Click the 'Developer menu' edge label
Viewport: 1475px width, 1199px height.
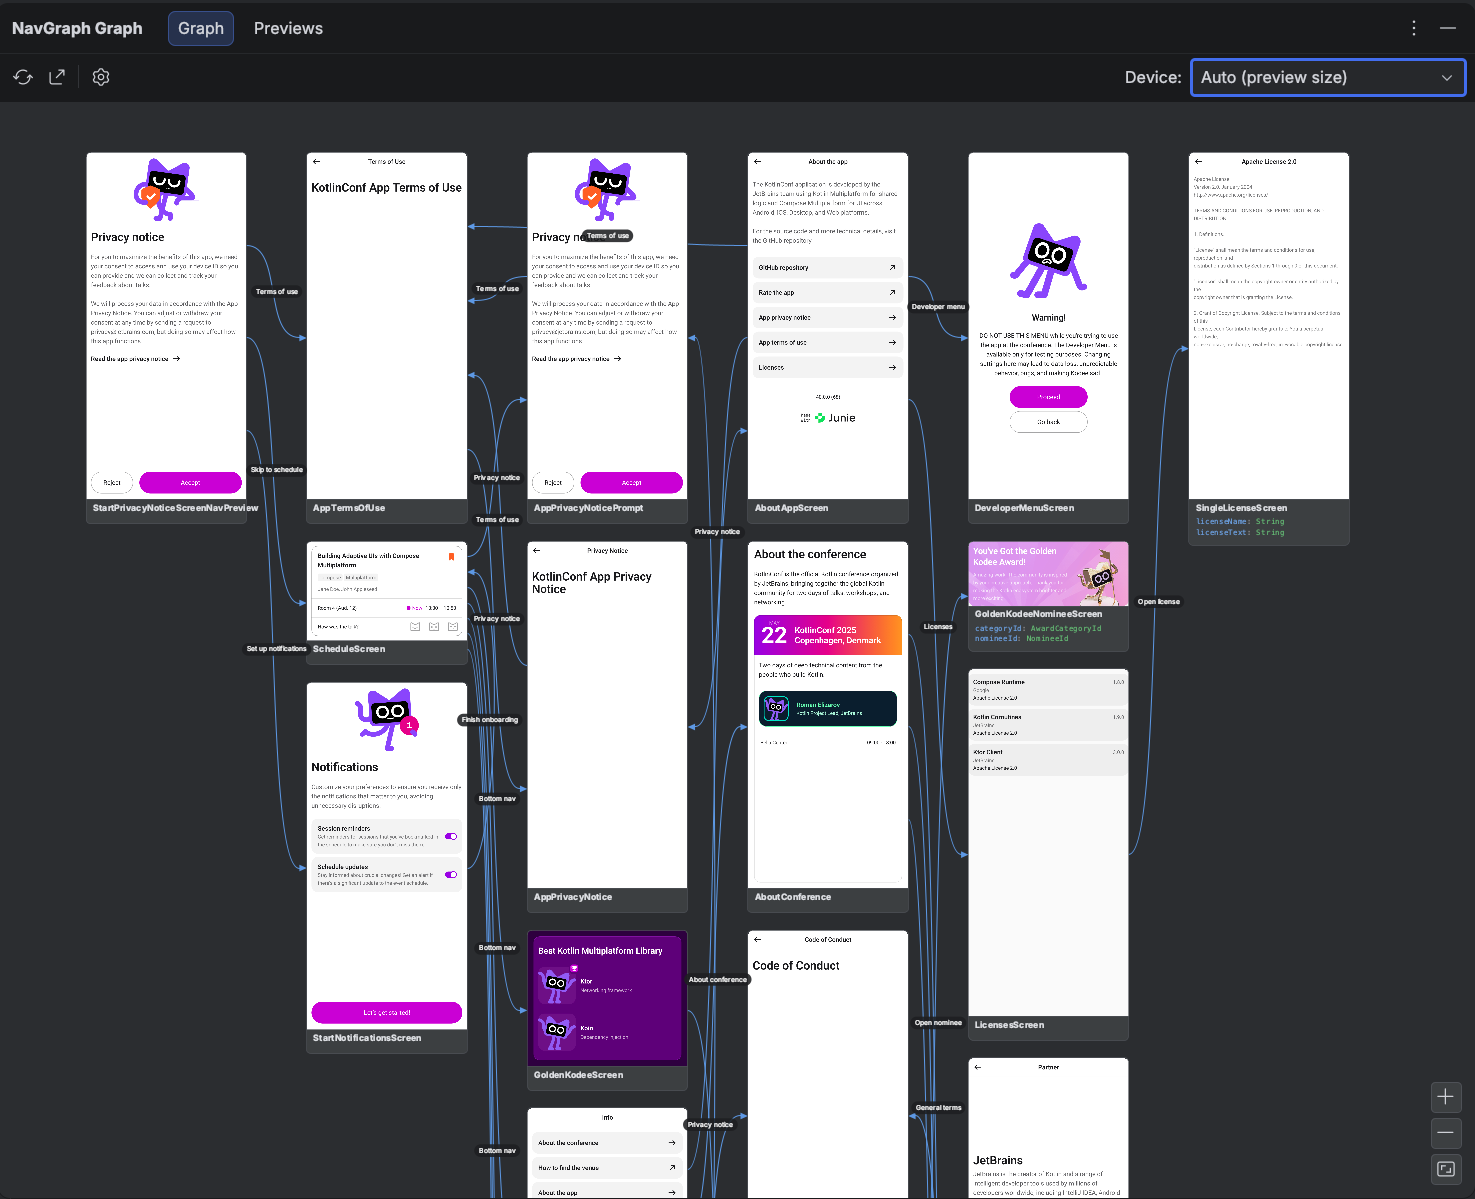point(938,306)
